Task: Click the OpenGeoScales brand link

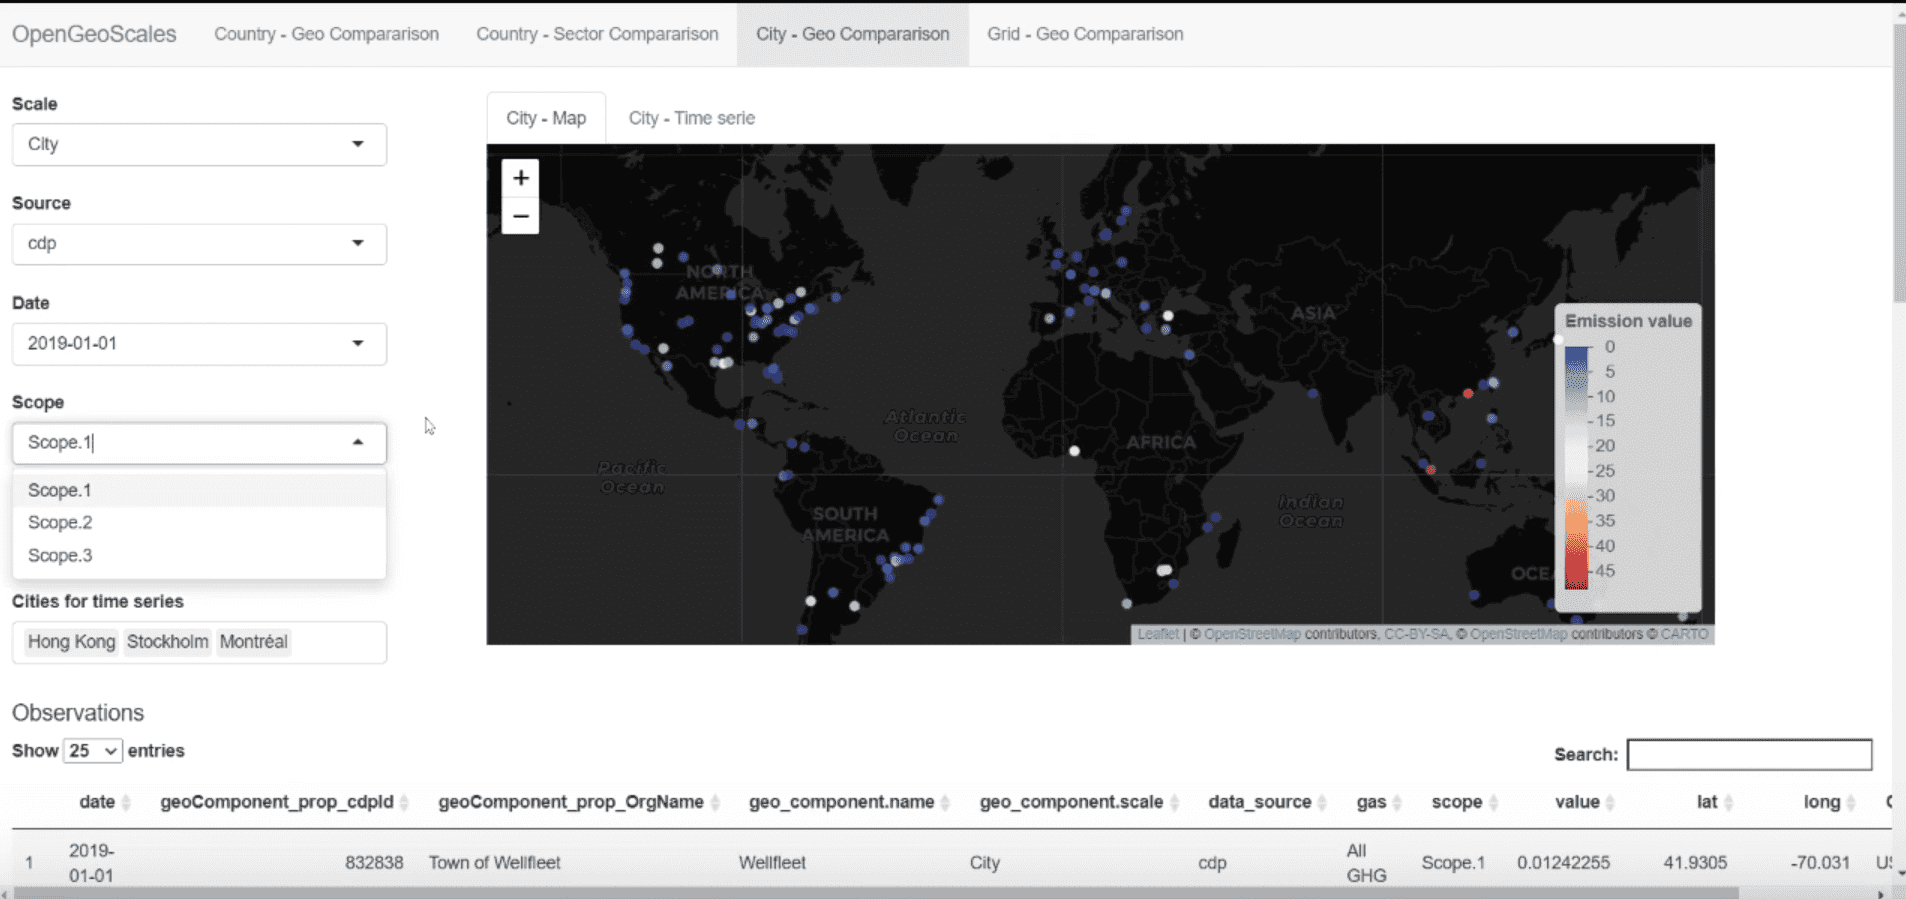Action: pyautogui.click(x=94, y=34)
